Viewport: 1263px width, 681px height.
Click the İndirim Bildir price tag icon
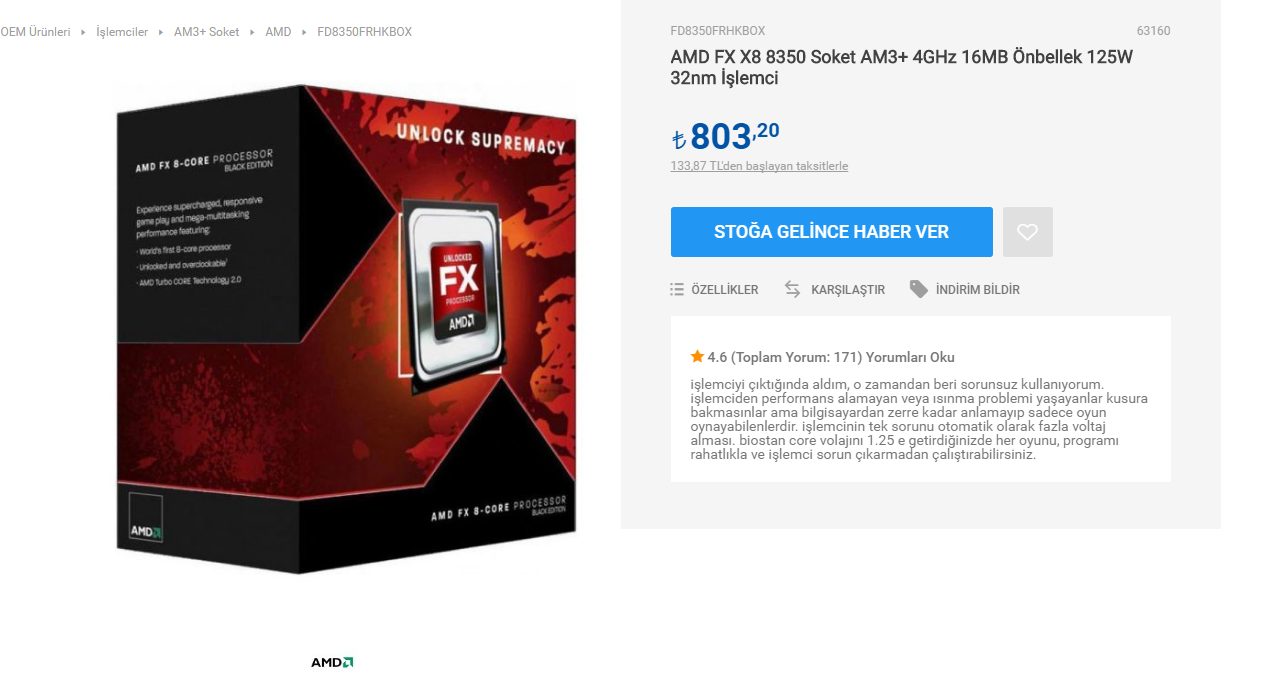coord(918,289)
